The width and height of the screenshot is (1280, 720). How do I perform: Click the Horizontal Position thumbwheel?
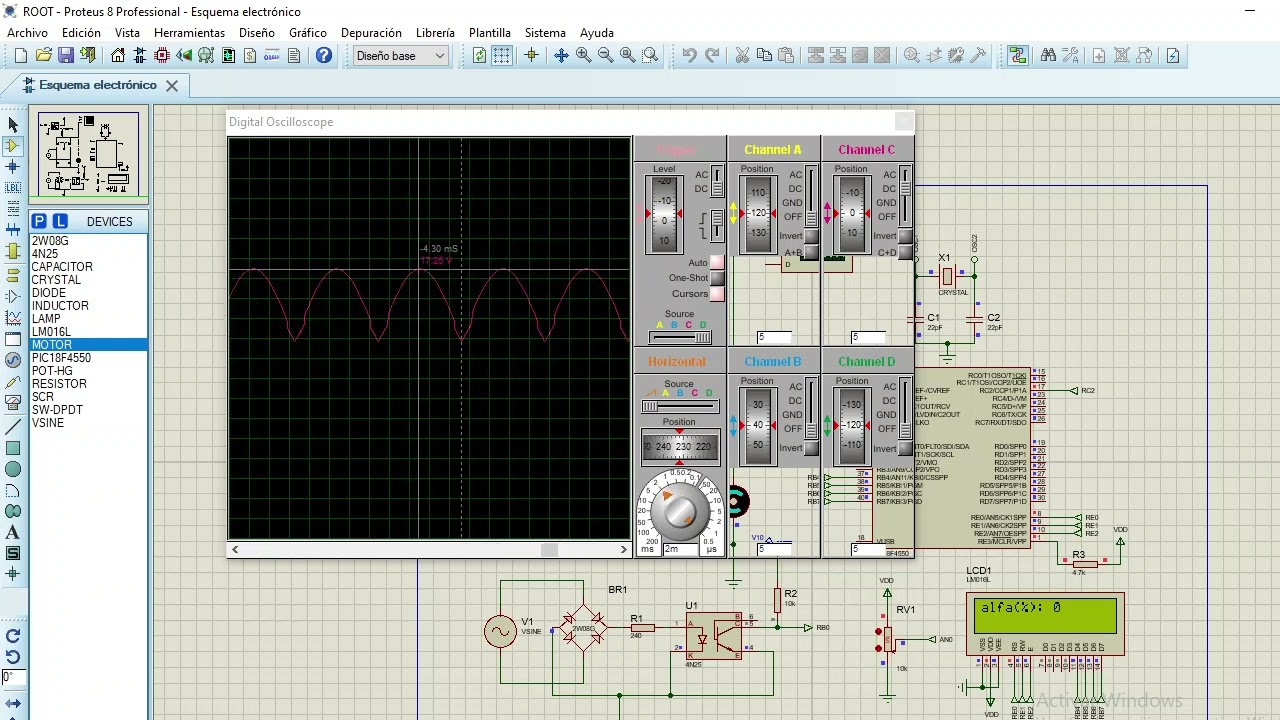click(679, 447)
